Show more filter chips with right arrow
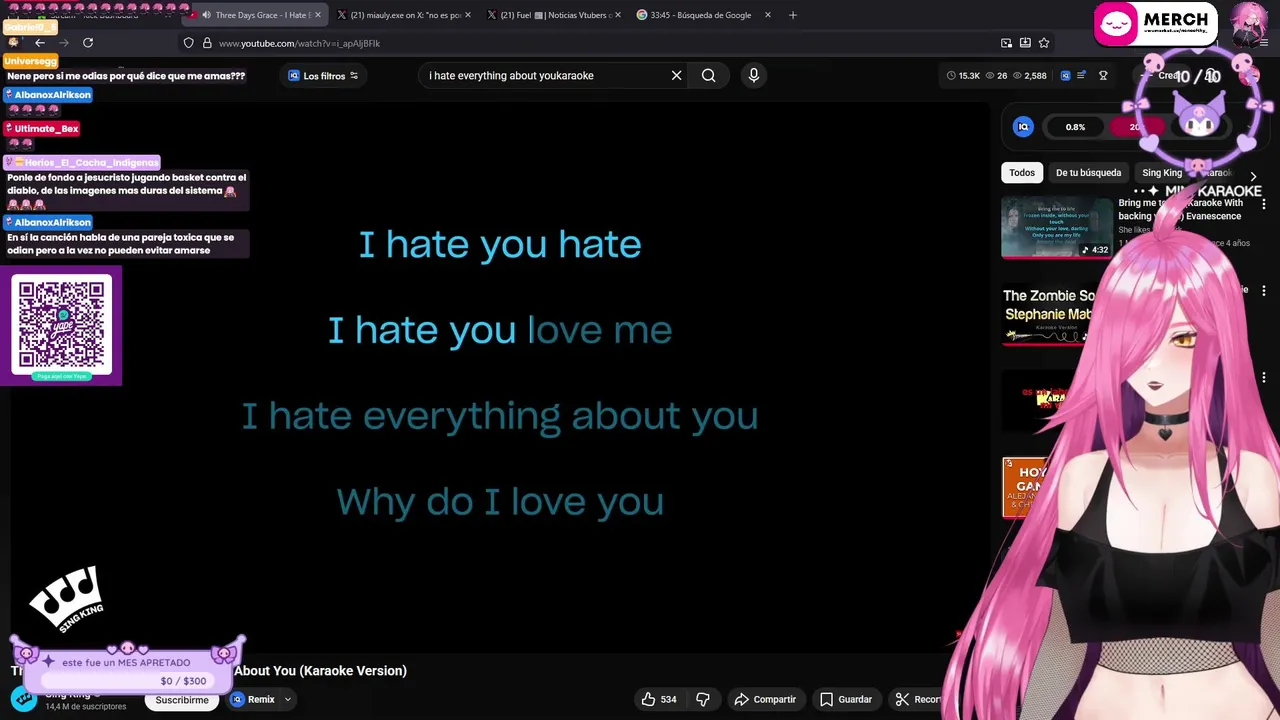The width and height of the screenshot is (1280, 720). tap(1253, 177)
